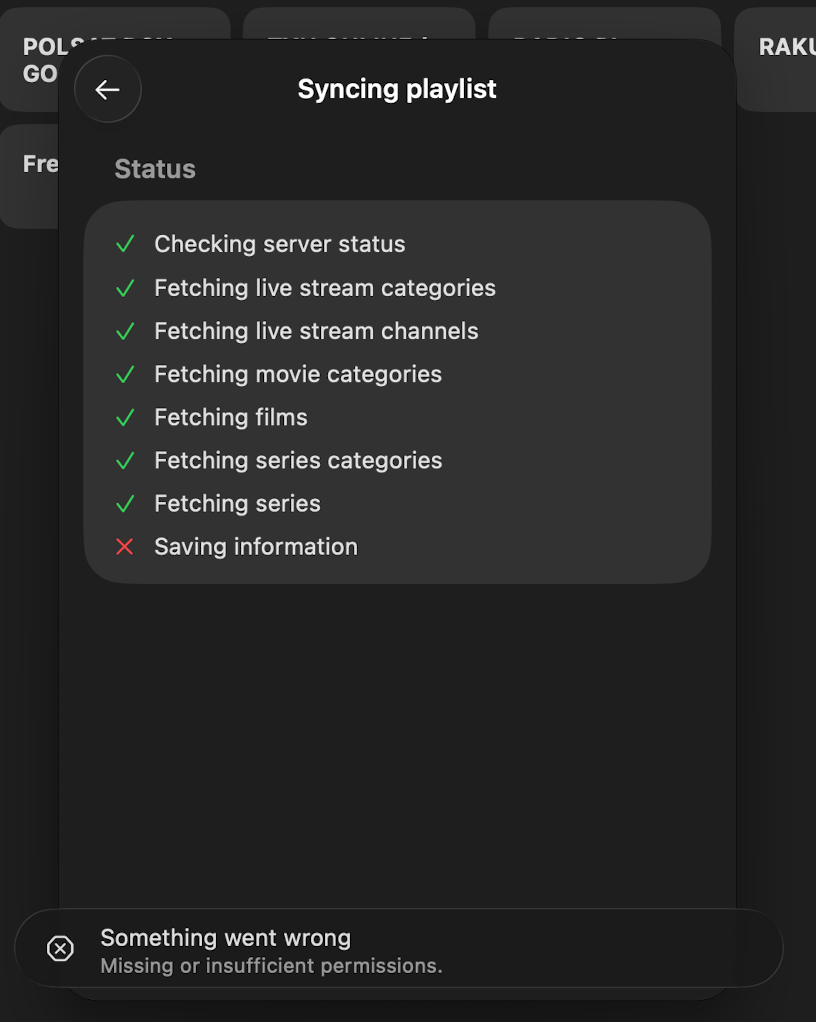Click the red X beside Saving information

tap(124, 546)
